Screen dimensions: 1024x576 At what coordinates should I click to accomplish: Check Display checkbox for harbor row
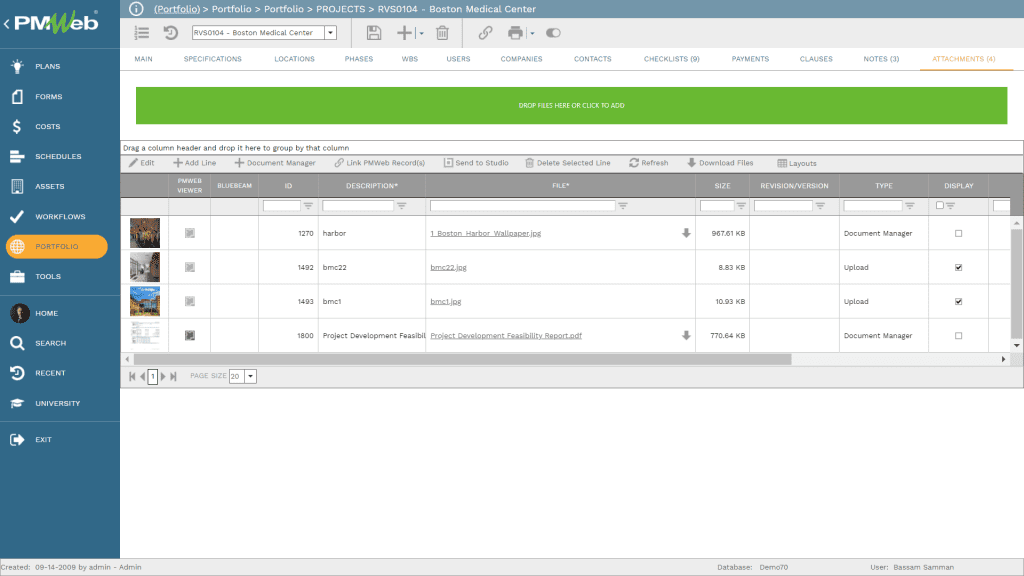point(959,233)
